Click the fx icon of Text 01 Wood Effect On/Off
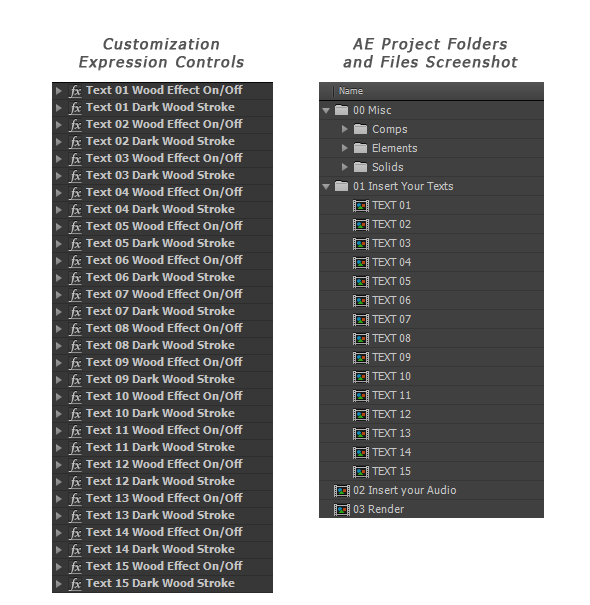Viewport: 590px width, 605px height. coord(75,91)
